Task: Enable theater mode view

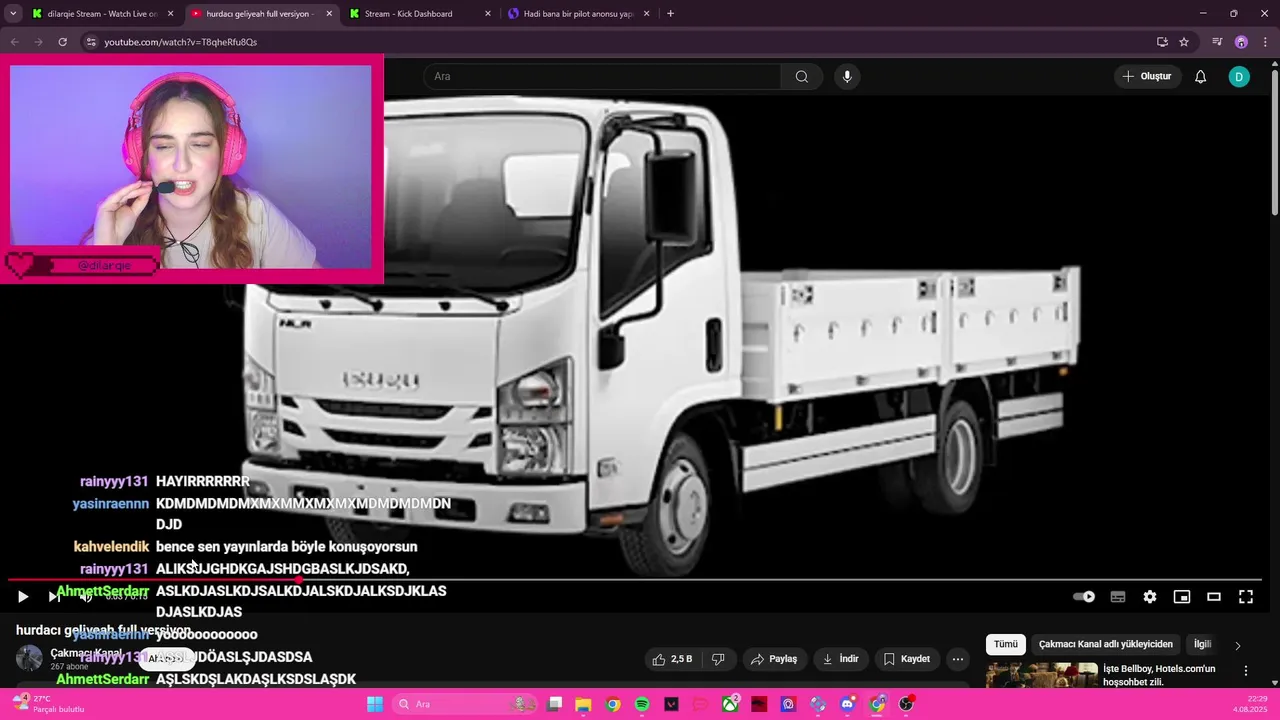Action: click(x=1214, y=597)
